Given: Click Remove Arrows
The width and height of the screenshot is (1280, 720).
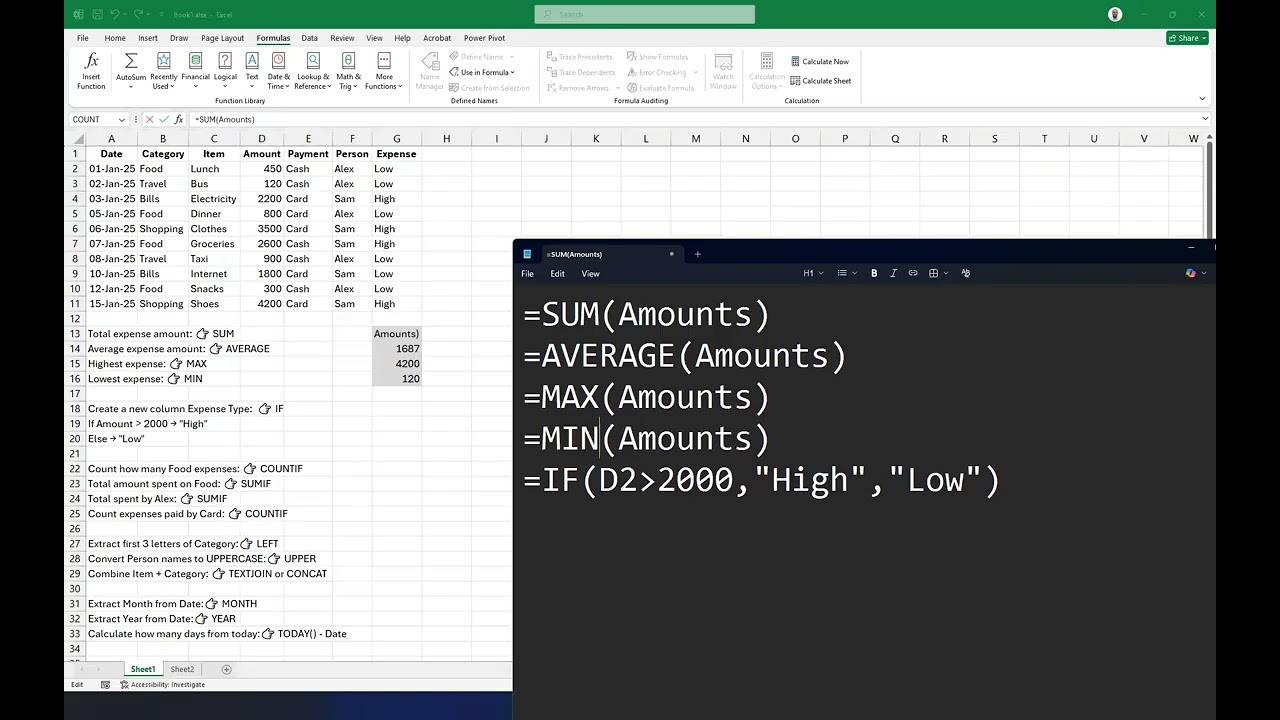Looking at the screenshot, I should coord(581,88).
